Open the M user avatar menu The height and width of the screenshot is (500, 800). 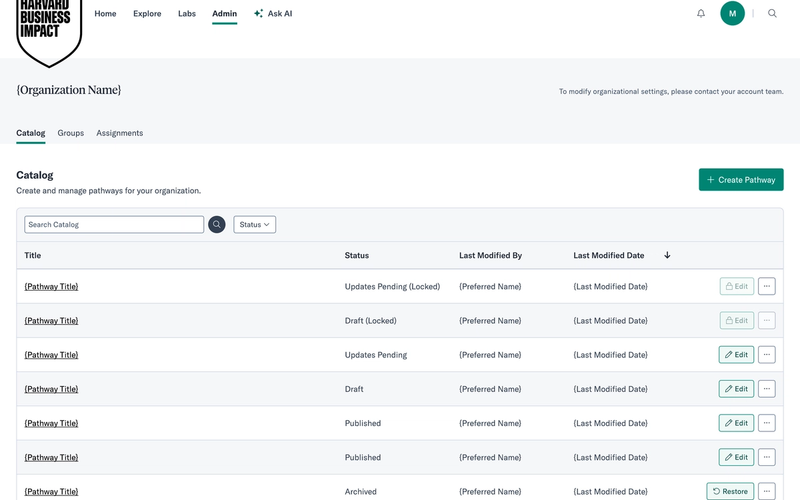[x=732, y=13]
